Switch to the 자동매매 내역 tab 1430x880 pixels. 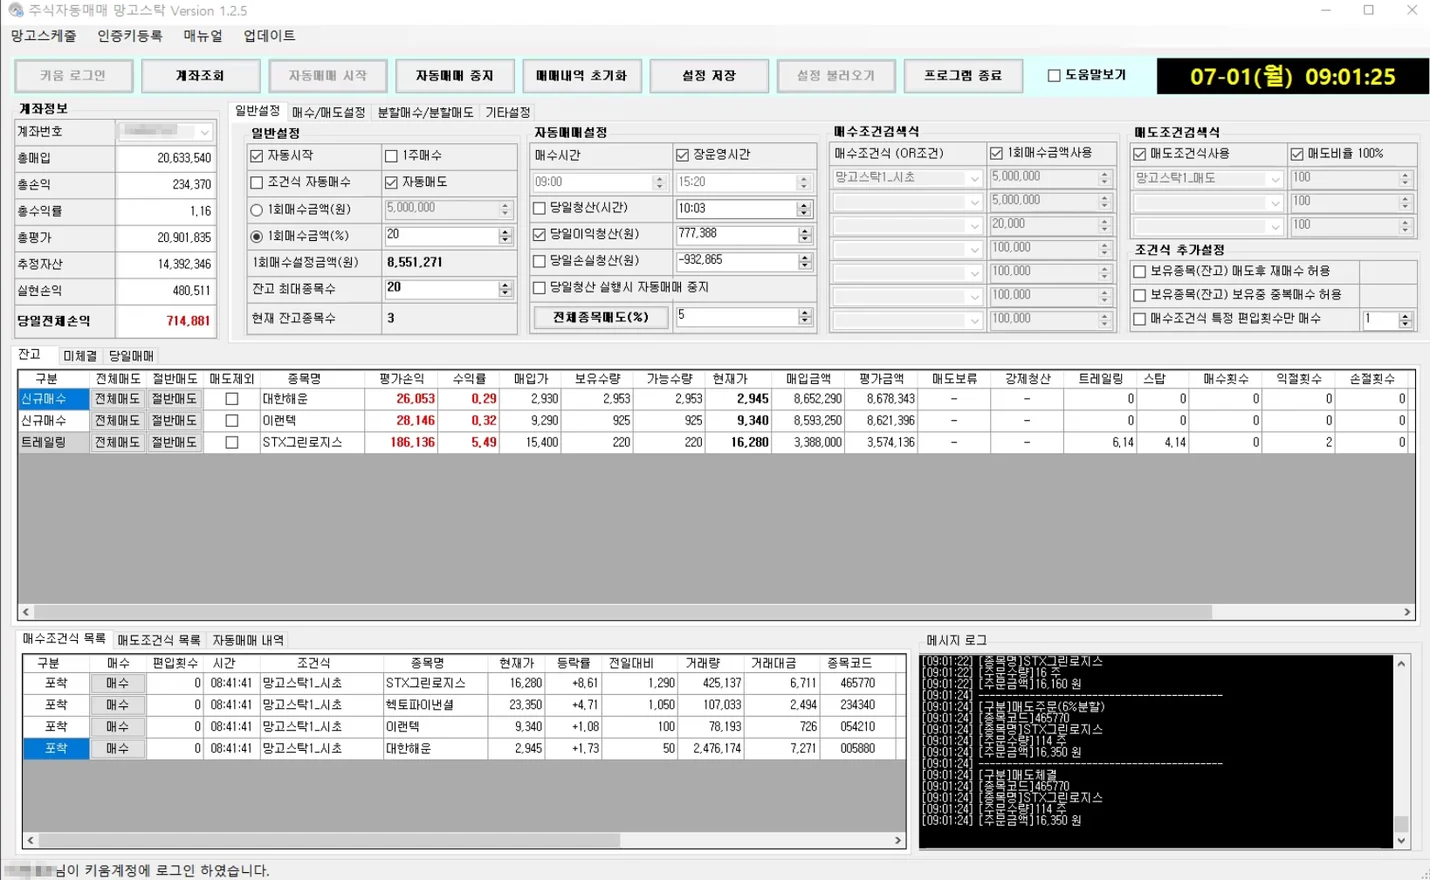coord(248,640)
